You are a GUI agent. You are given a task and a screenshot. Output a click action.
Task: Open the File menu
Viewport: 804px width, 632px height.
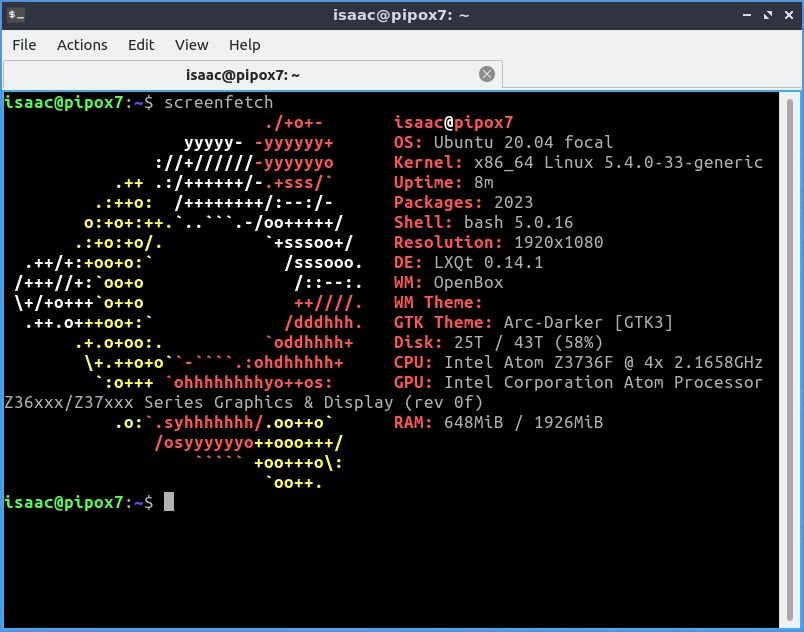click(x=24, y=45)
